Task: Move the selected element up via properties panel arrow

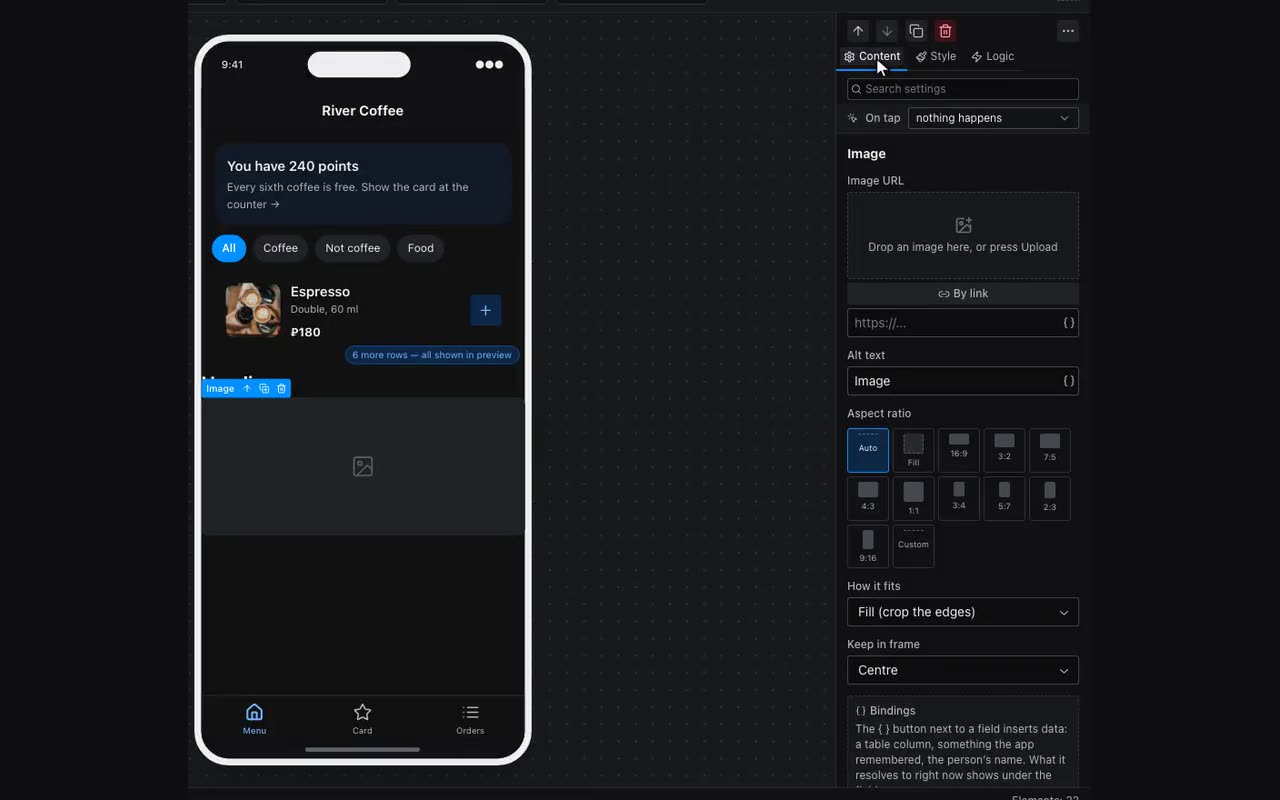Action: pyautogui.click(x=858, y=31)
